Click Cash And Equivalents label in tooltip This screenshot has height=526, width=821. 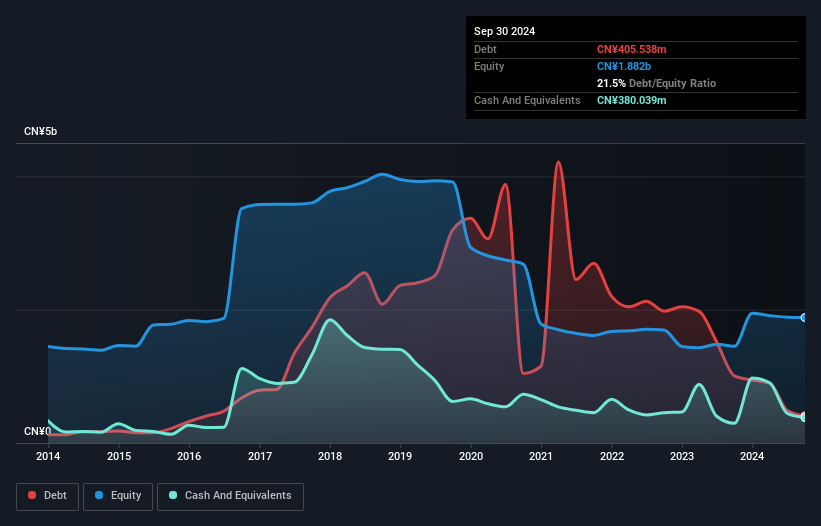tap(527, 100)
